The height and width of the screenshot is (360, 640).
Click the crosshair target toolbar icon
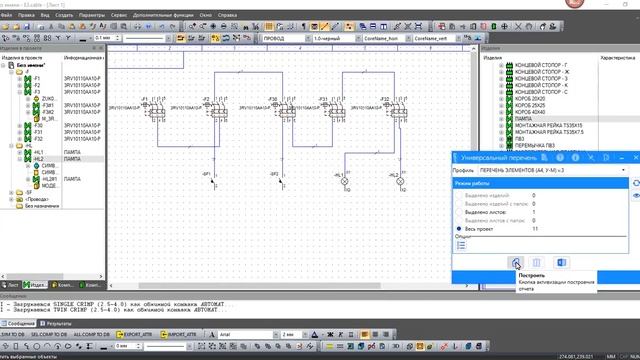click(504, 27)
